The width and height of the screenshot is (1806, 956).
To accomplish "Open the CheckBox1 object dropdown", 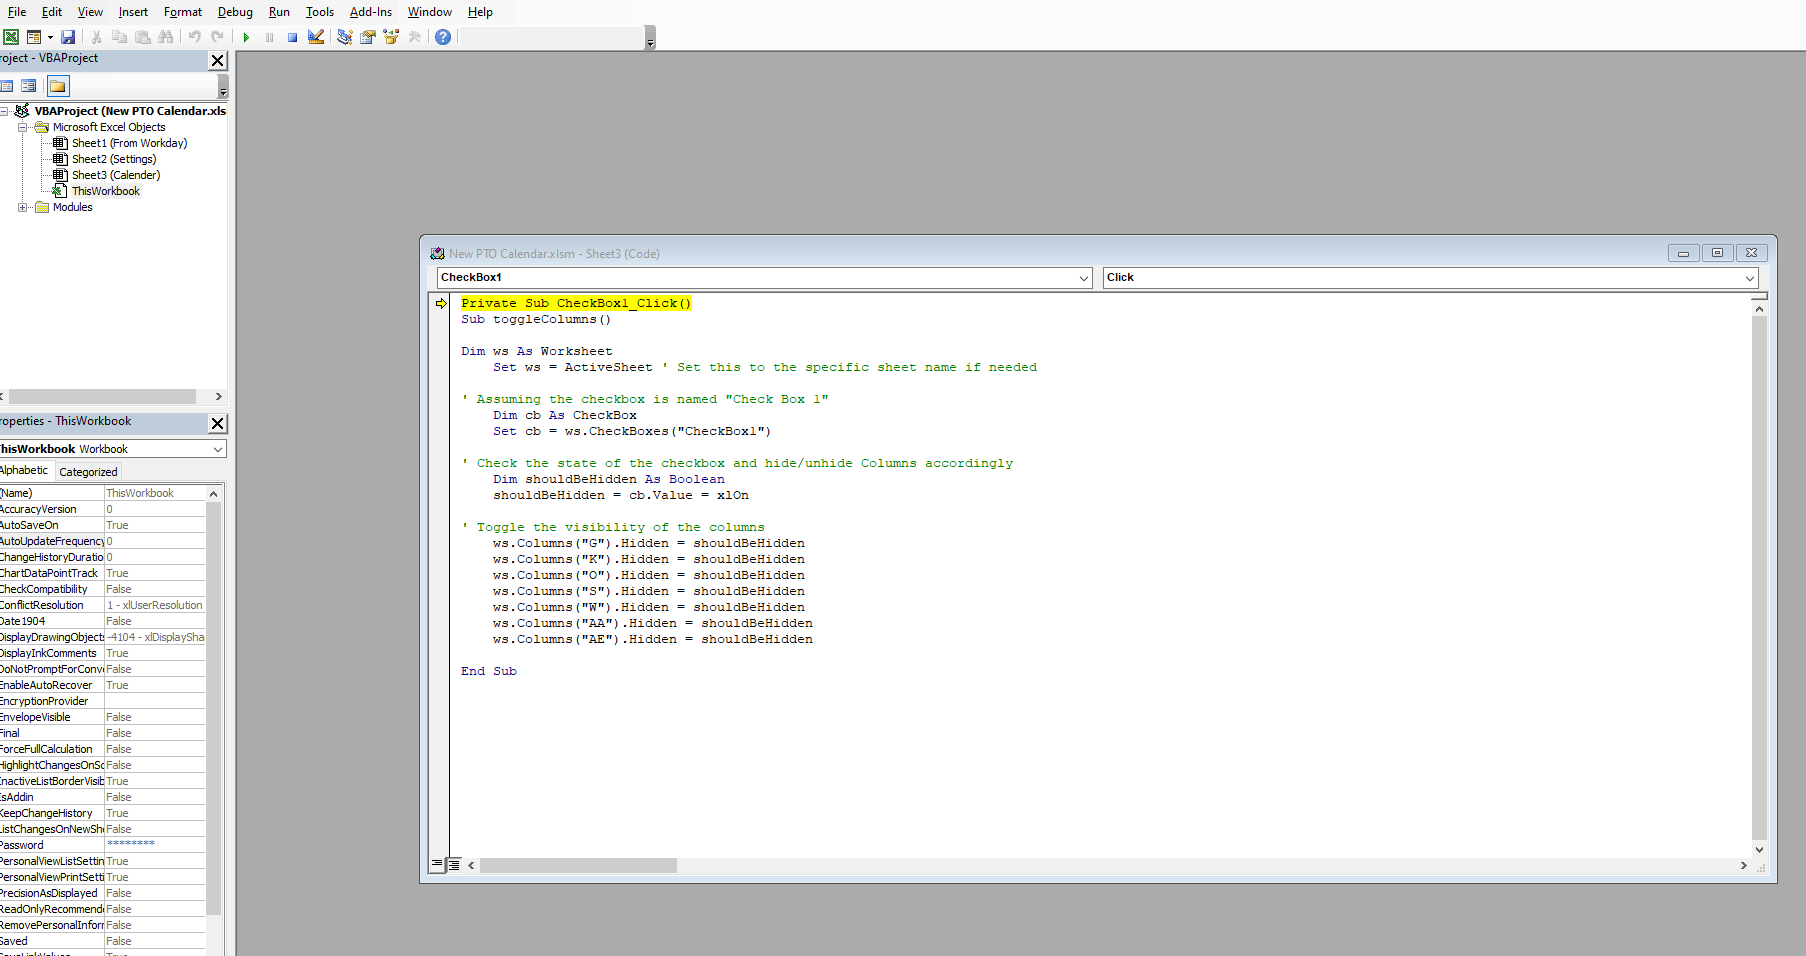I will (x=1084, y=278).
